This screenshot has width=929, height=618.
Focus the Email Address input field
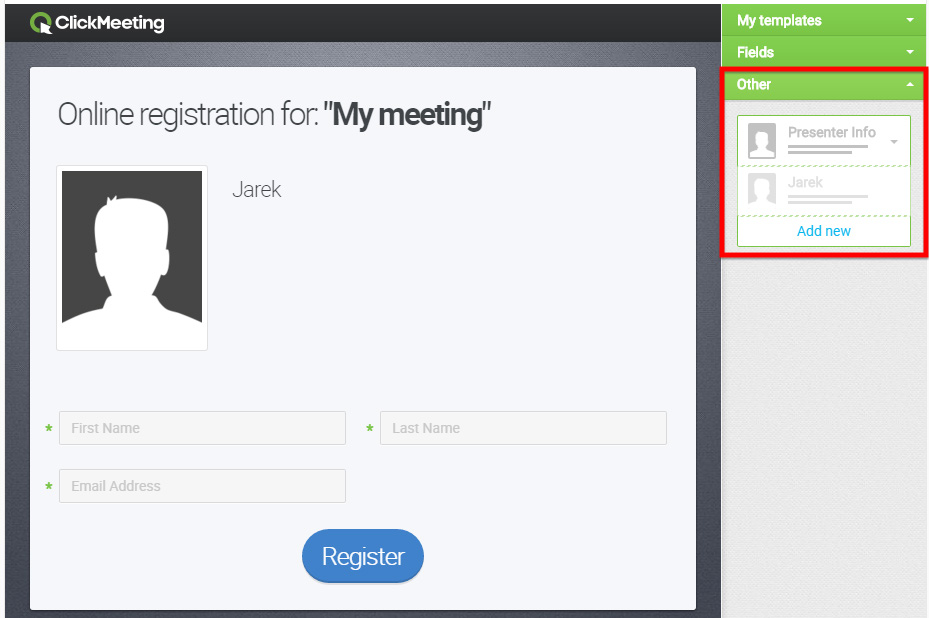pos(203,486)
